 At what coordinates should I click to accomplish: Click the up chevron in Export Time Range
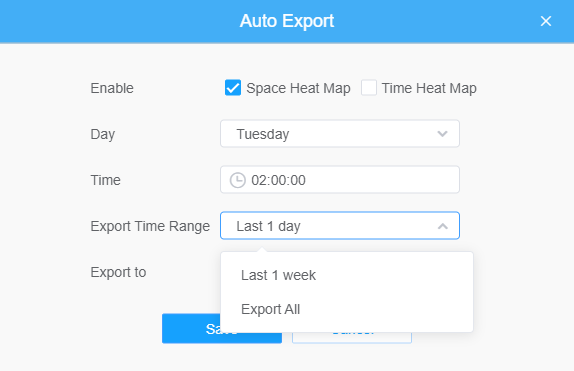pyautogui.click(x=443, y=226)
